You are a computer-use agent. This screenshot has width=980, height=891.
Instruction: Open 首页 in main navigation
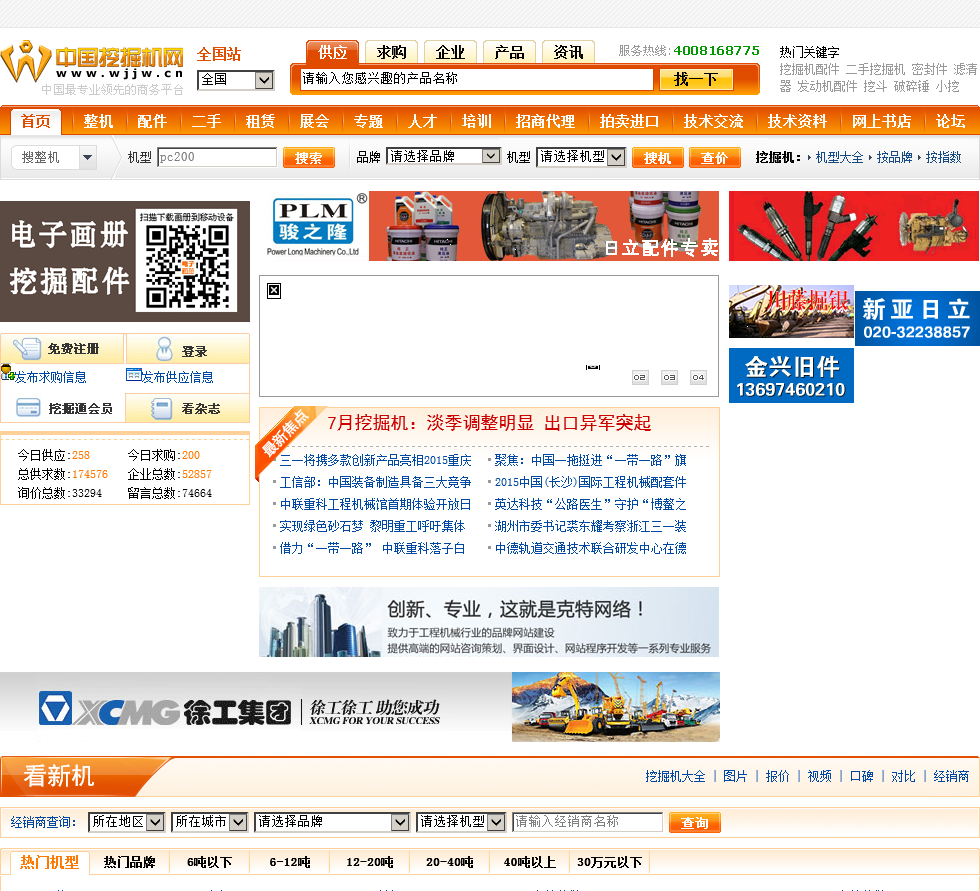36,121
